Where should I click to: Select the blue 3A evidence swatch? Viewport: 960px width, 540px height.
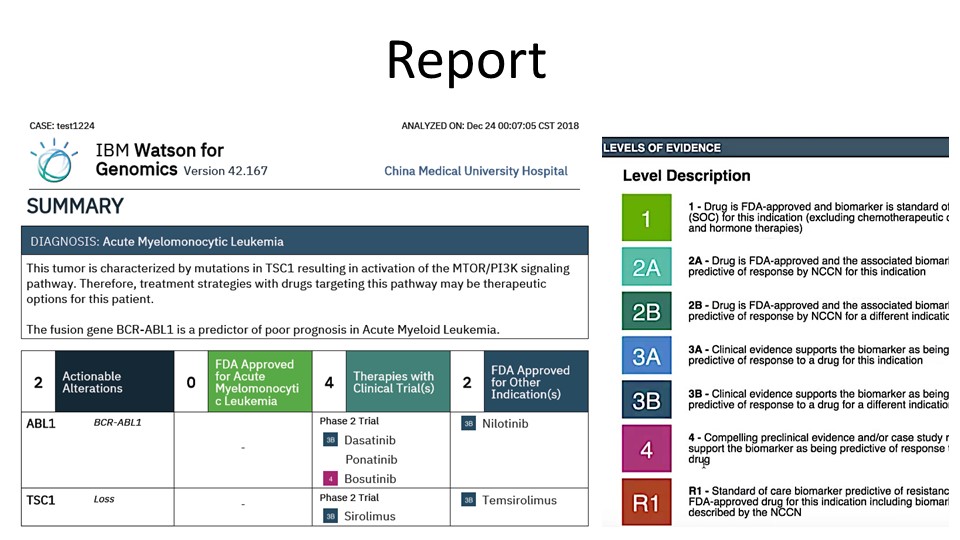(647, 355)
